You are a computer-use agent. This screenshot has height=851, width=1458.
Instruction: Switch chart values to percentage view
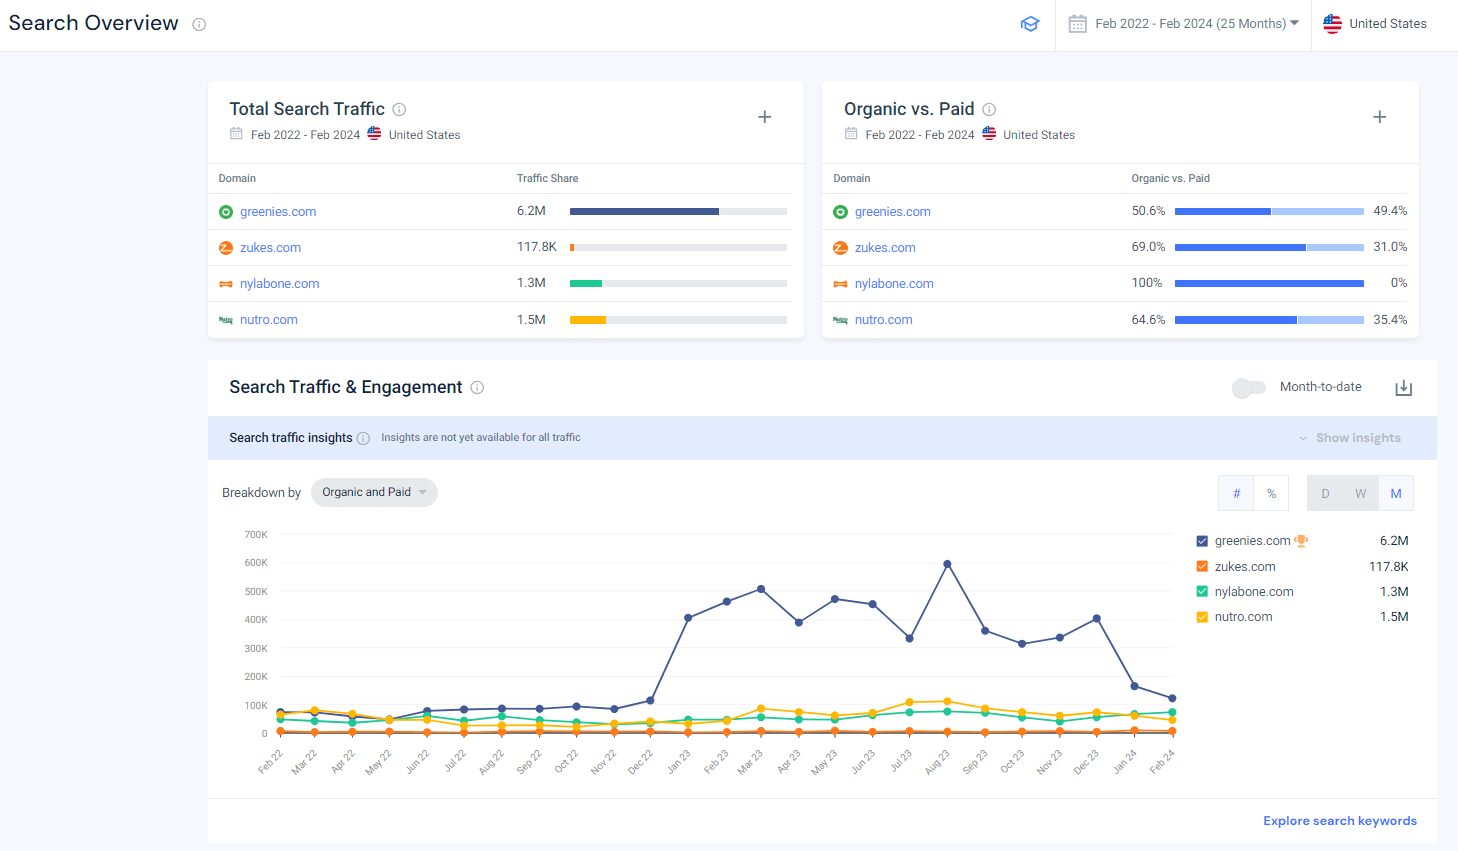(1271, 492)
